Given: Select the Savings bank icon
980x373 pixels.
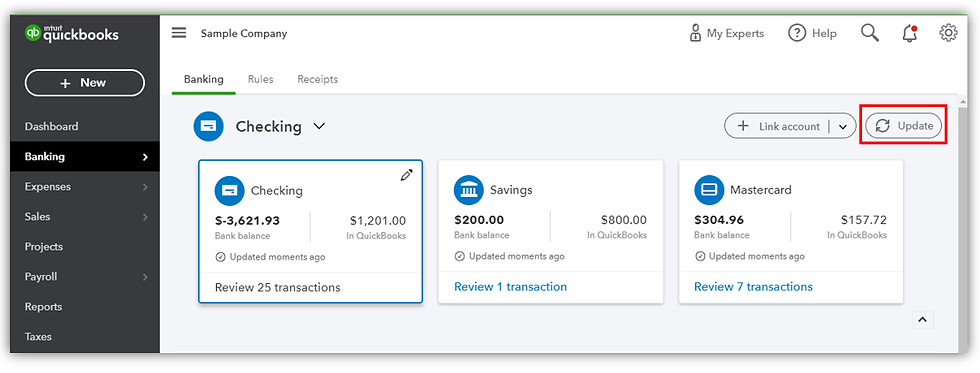Looking at the screenshot, I should 469,190.
